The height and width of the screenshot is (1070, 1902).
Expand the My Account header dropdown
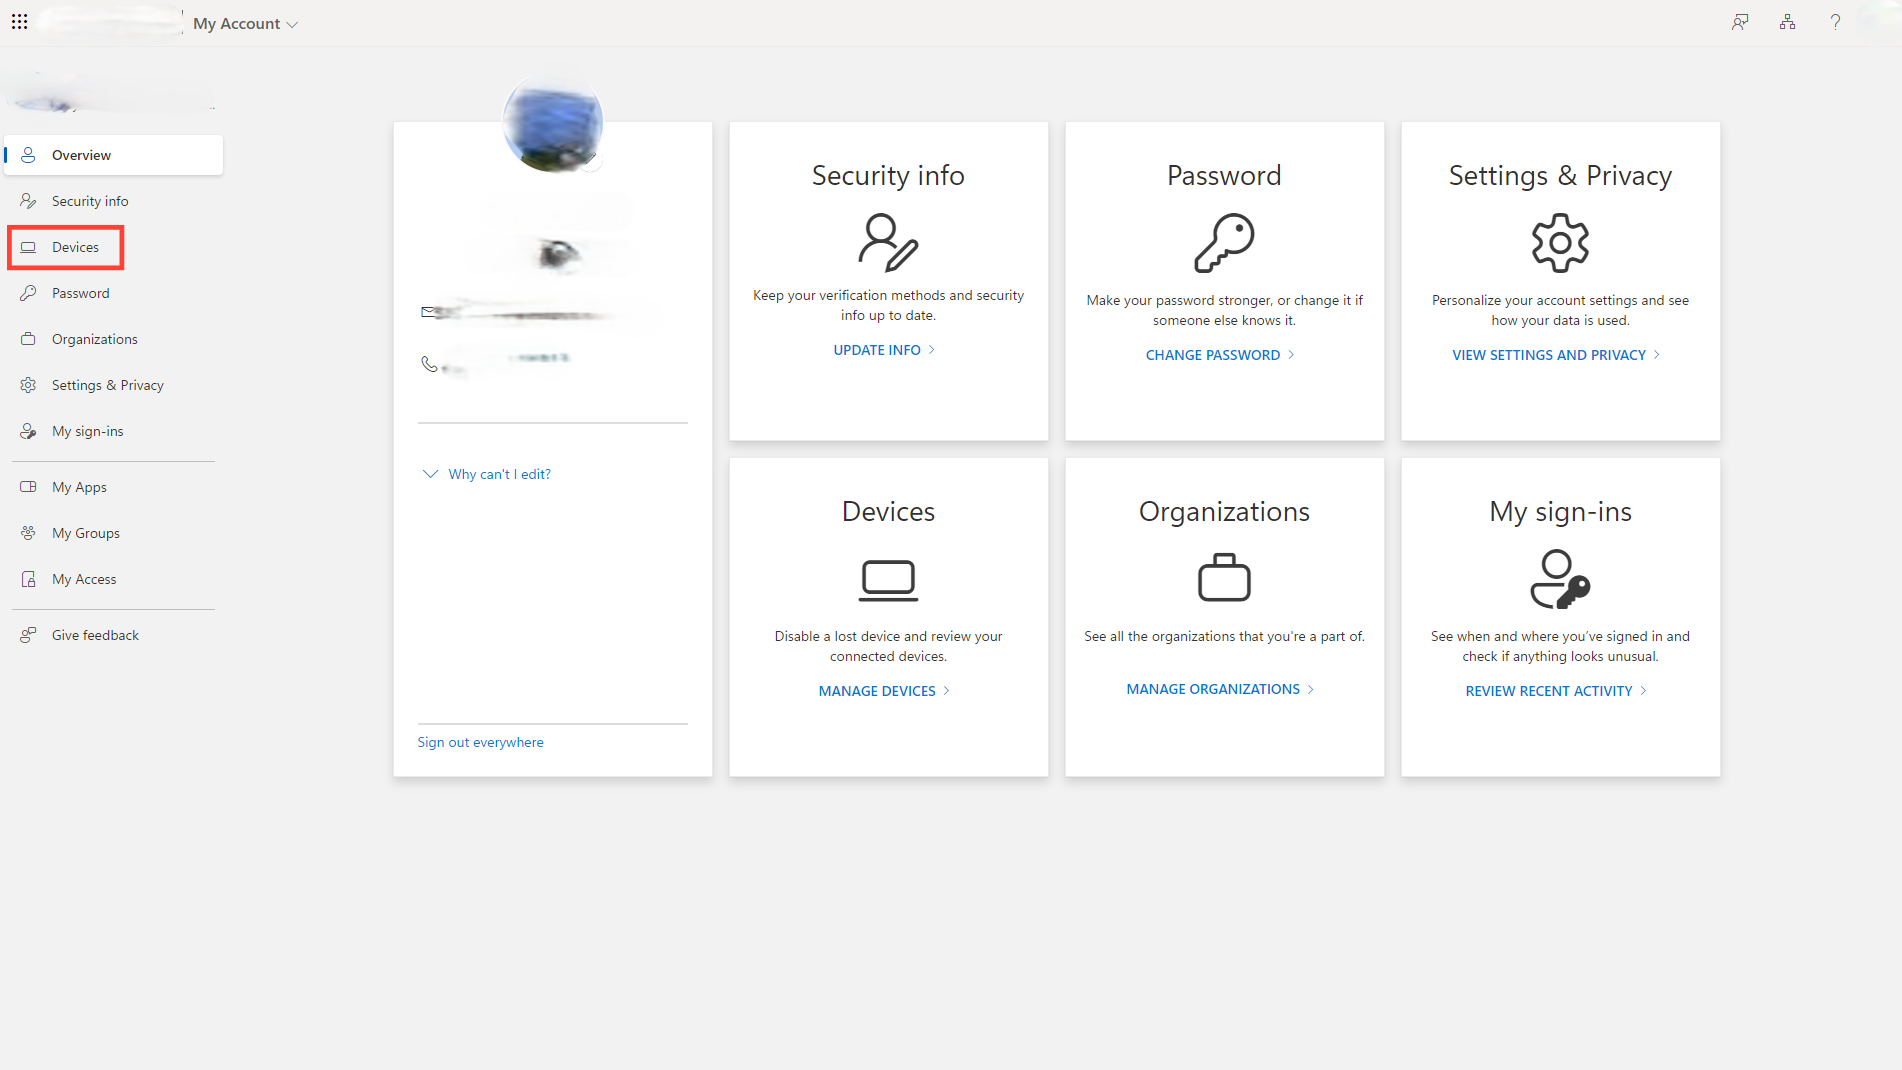[x=245, y=23]
